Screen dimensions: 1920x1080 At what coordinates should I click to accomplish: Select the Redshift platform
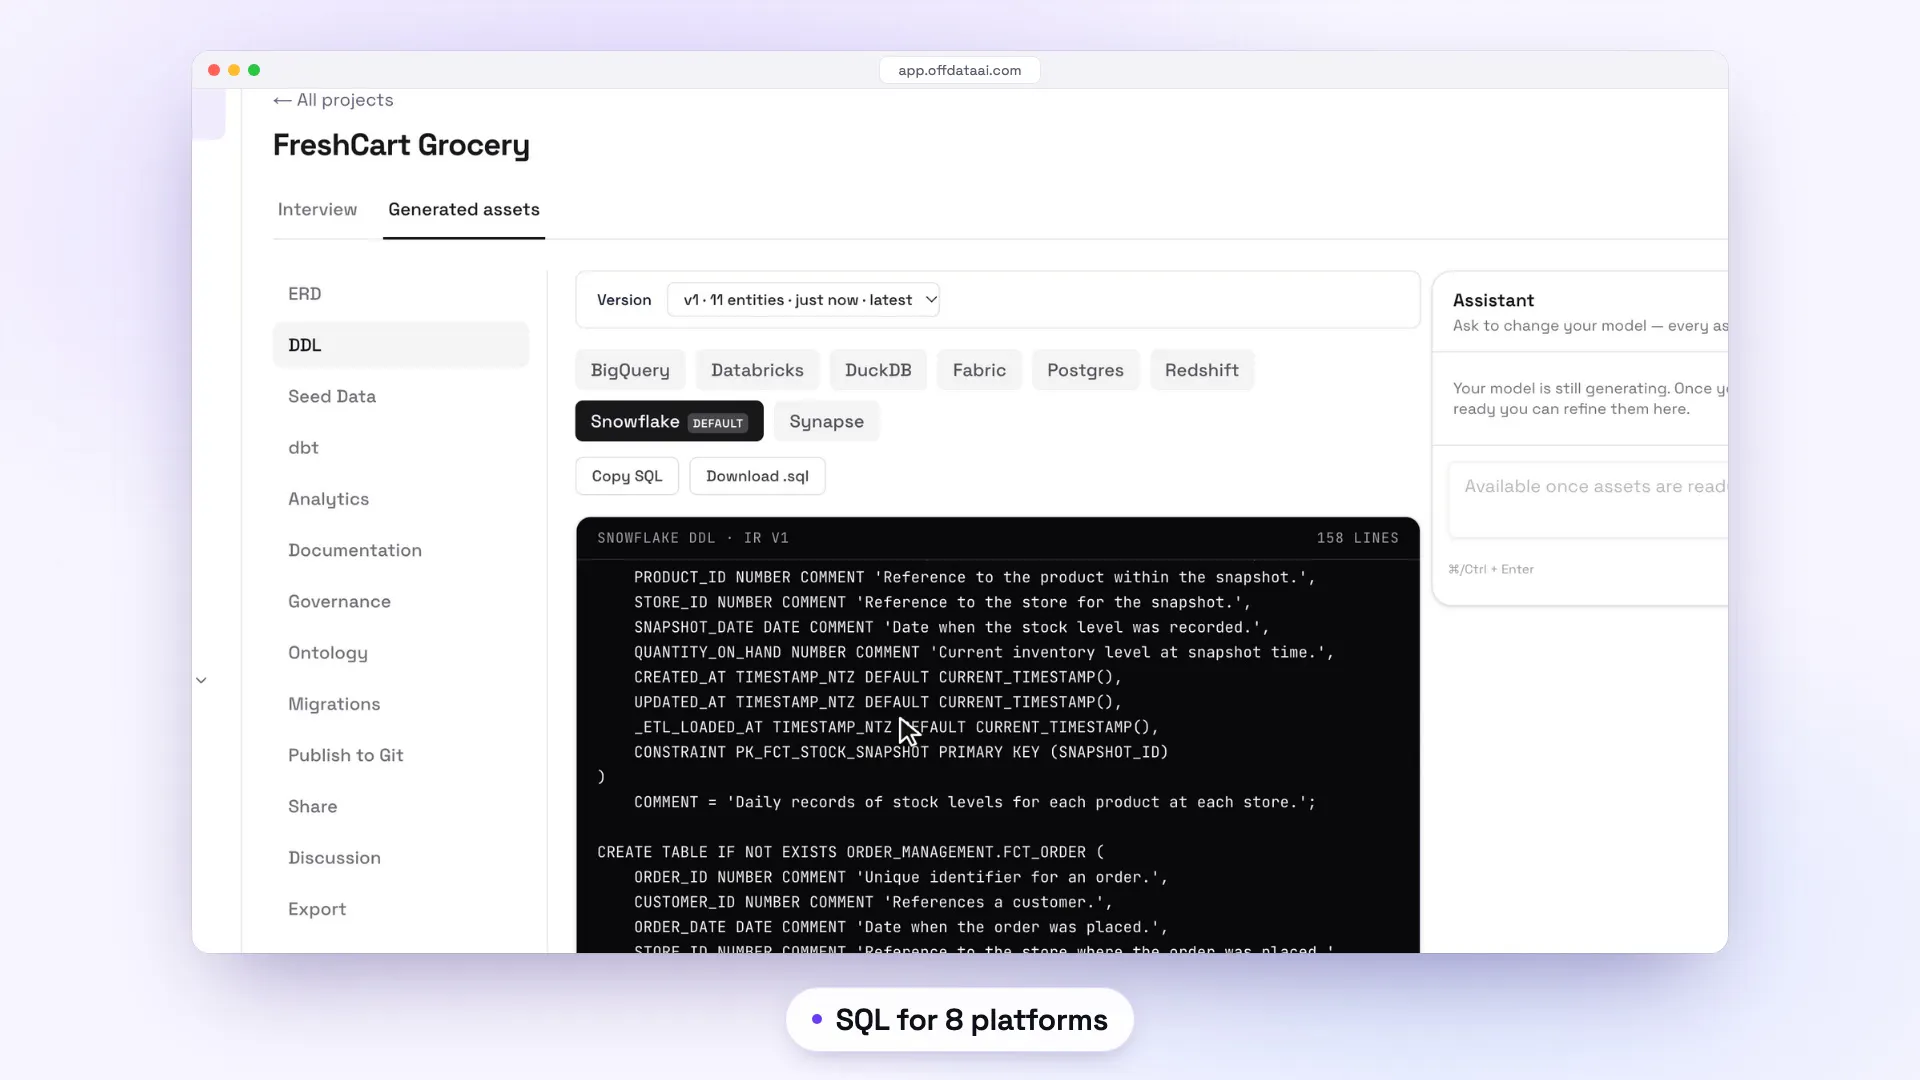point(1201,370)
